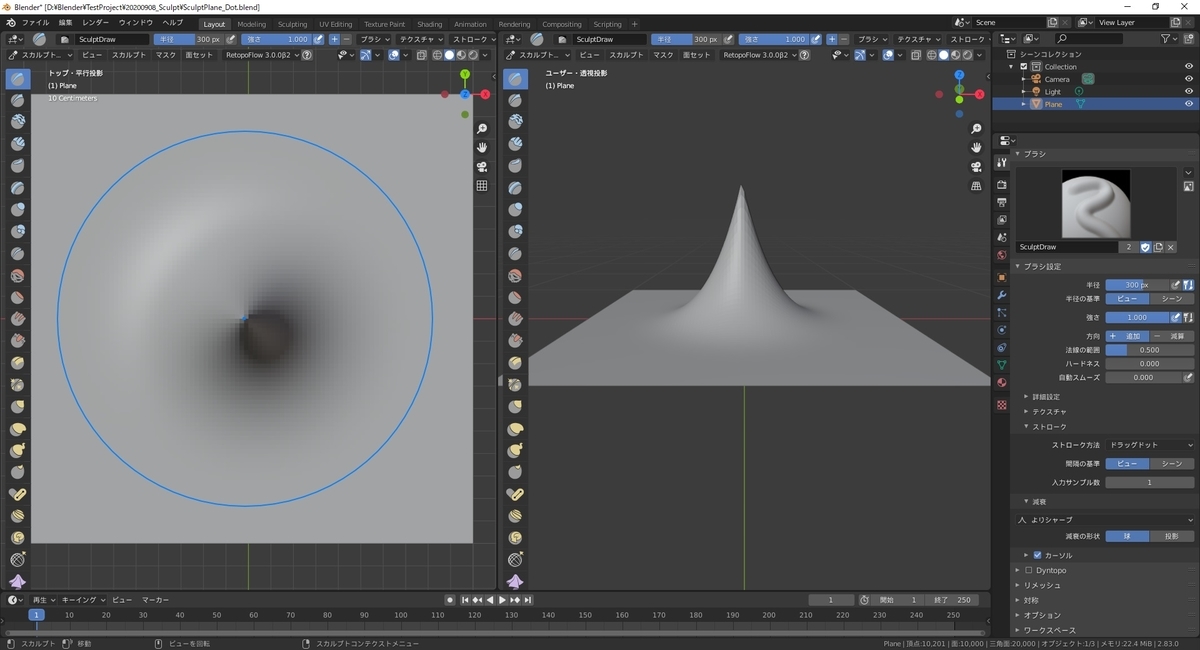Expand the テクスチャ section in properties

pyautogui.click(x=1048, y=411)
